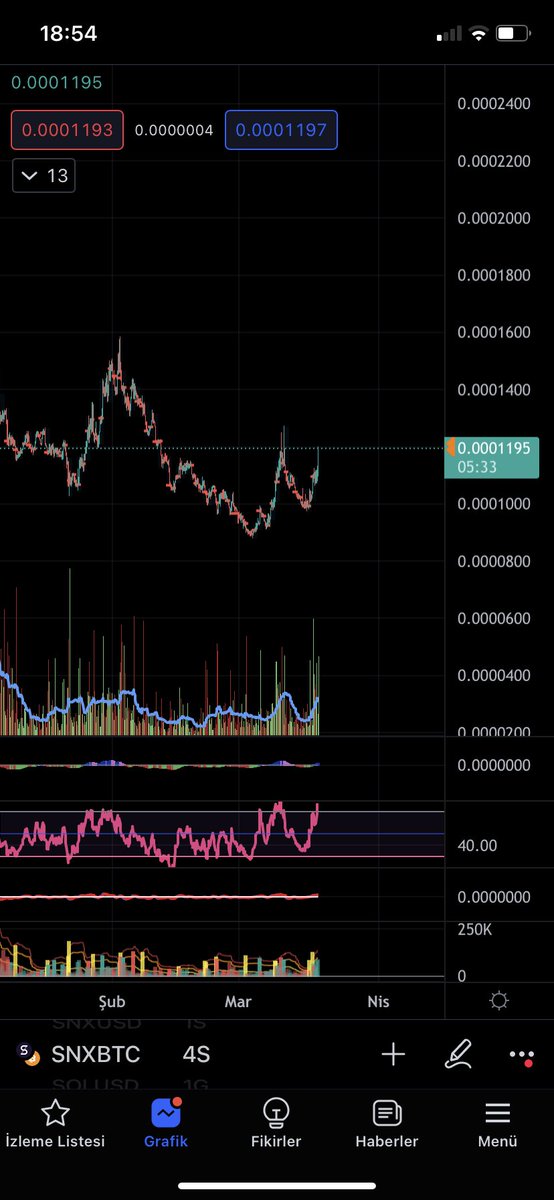554x1200 pixels.
Task: Switch to the Grafik tab
Action: coord(165,1123)
